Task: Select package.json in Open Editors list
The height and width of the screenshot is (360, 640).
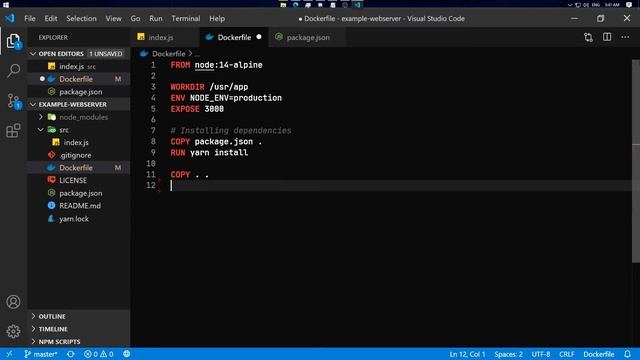Action: 79,92
